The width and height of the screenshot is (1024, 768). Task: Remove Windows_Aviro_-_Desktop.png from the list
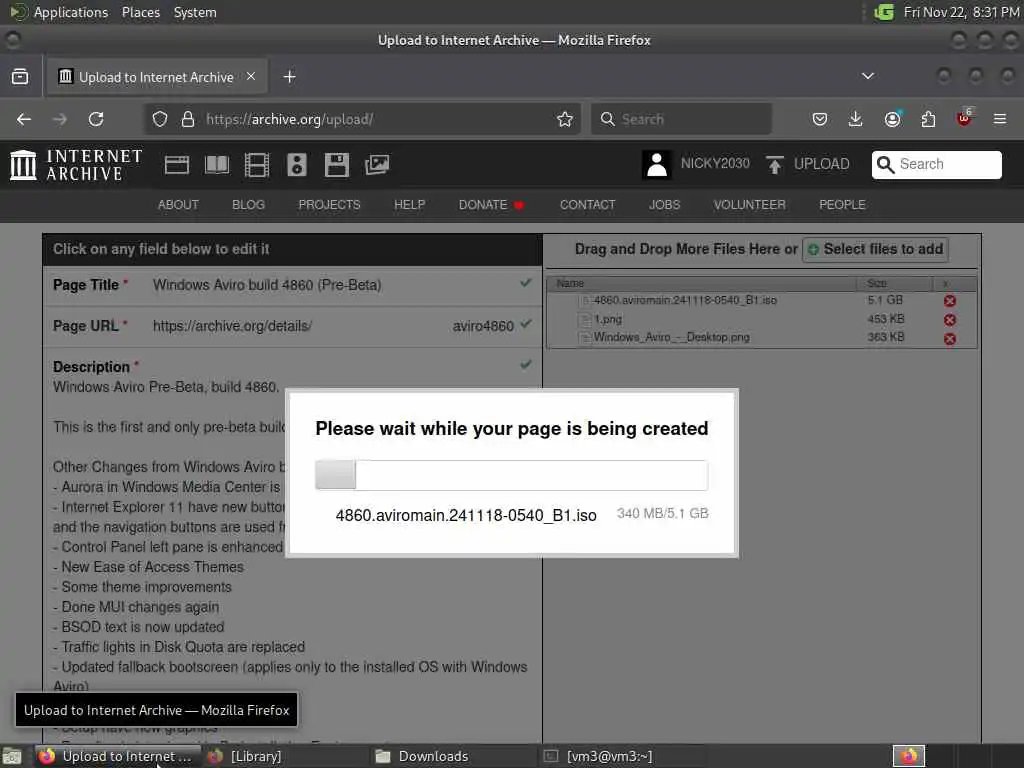950,338
